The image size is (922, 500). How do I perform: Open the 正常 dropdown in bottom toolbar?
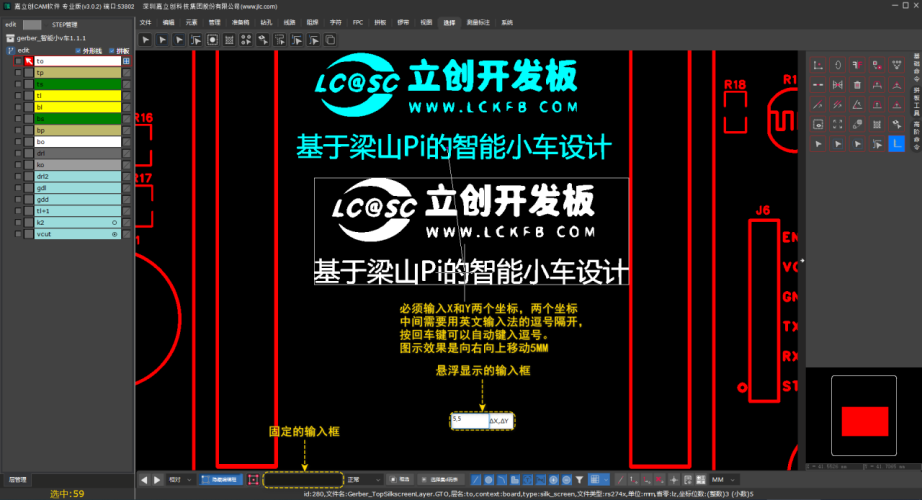coord(363,479)
